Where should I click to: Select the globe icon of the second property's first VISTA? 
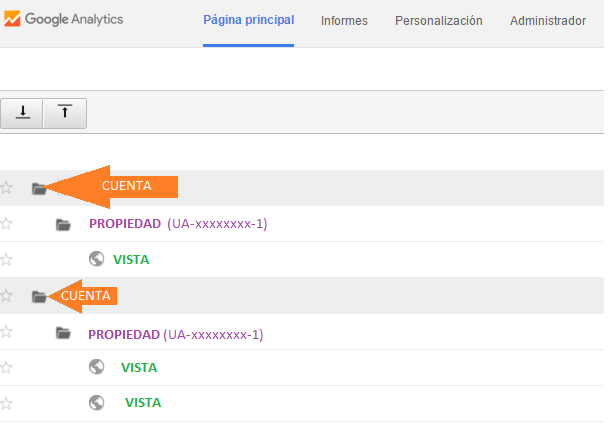[x=97, y=367]
